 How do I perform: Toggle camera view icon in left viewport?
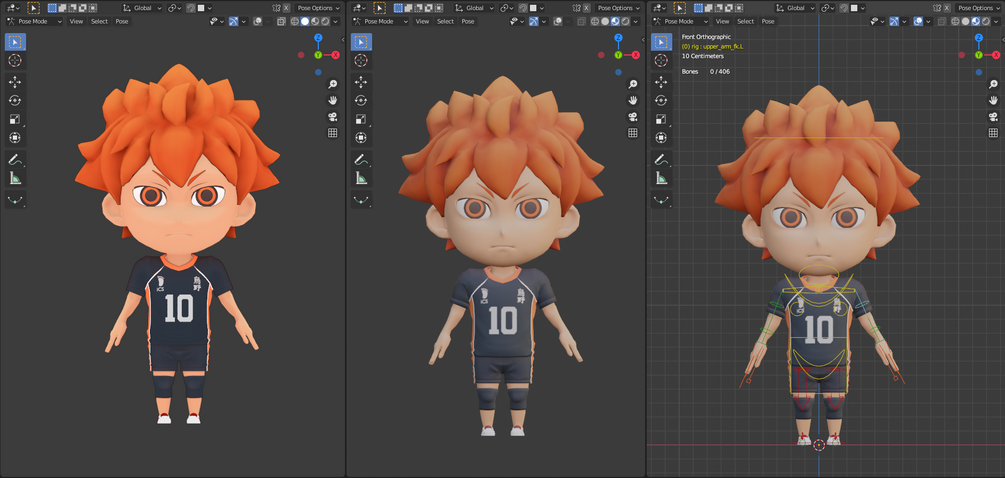tap(333, 116)
